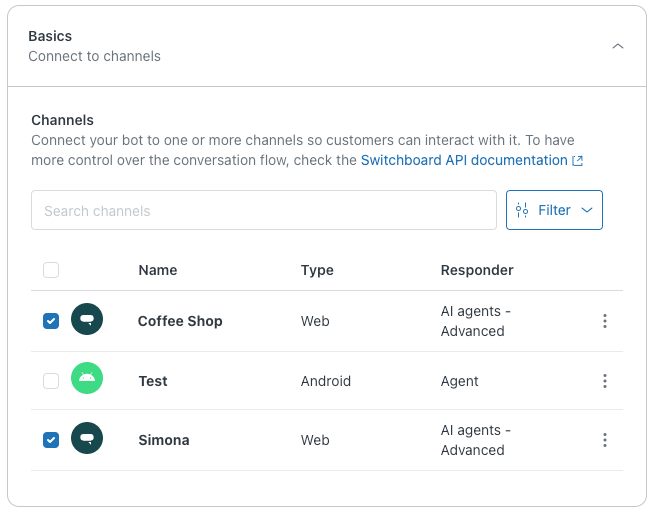Open the three-dot menu for Simona

click(604, 440)
